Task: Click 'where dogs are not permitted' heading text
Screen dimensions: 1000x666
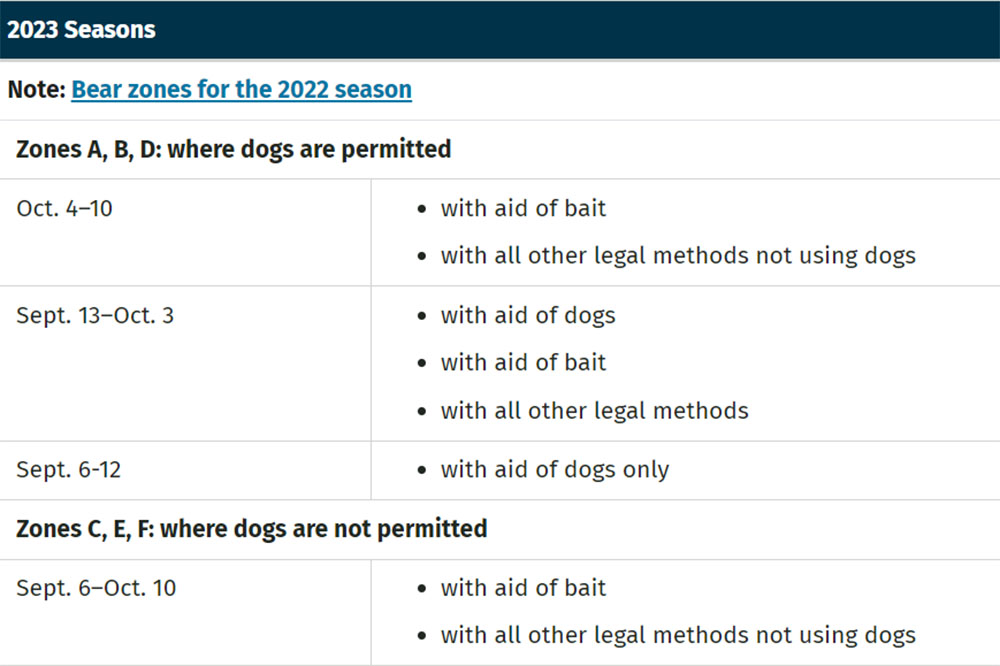Action: (323, 529)
